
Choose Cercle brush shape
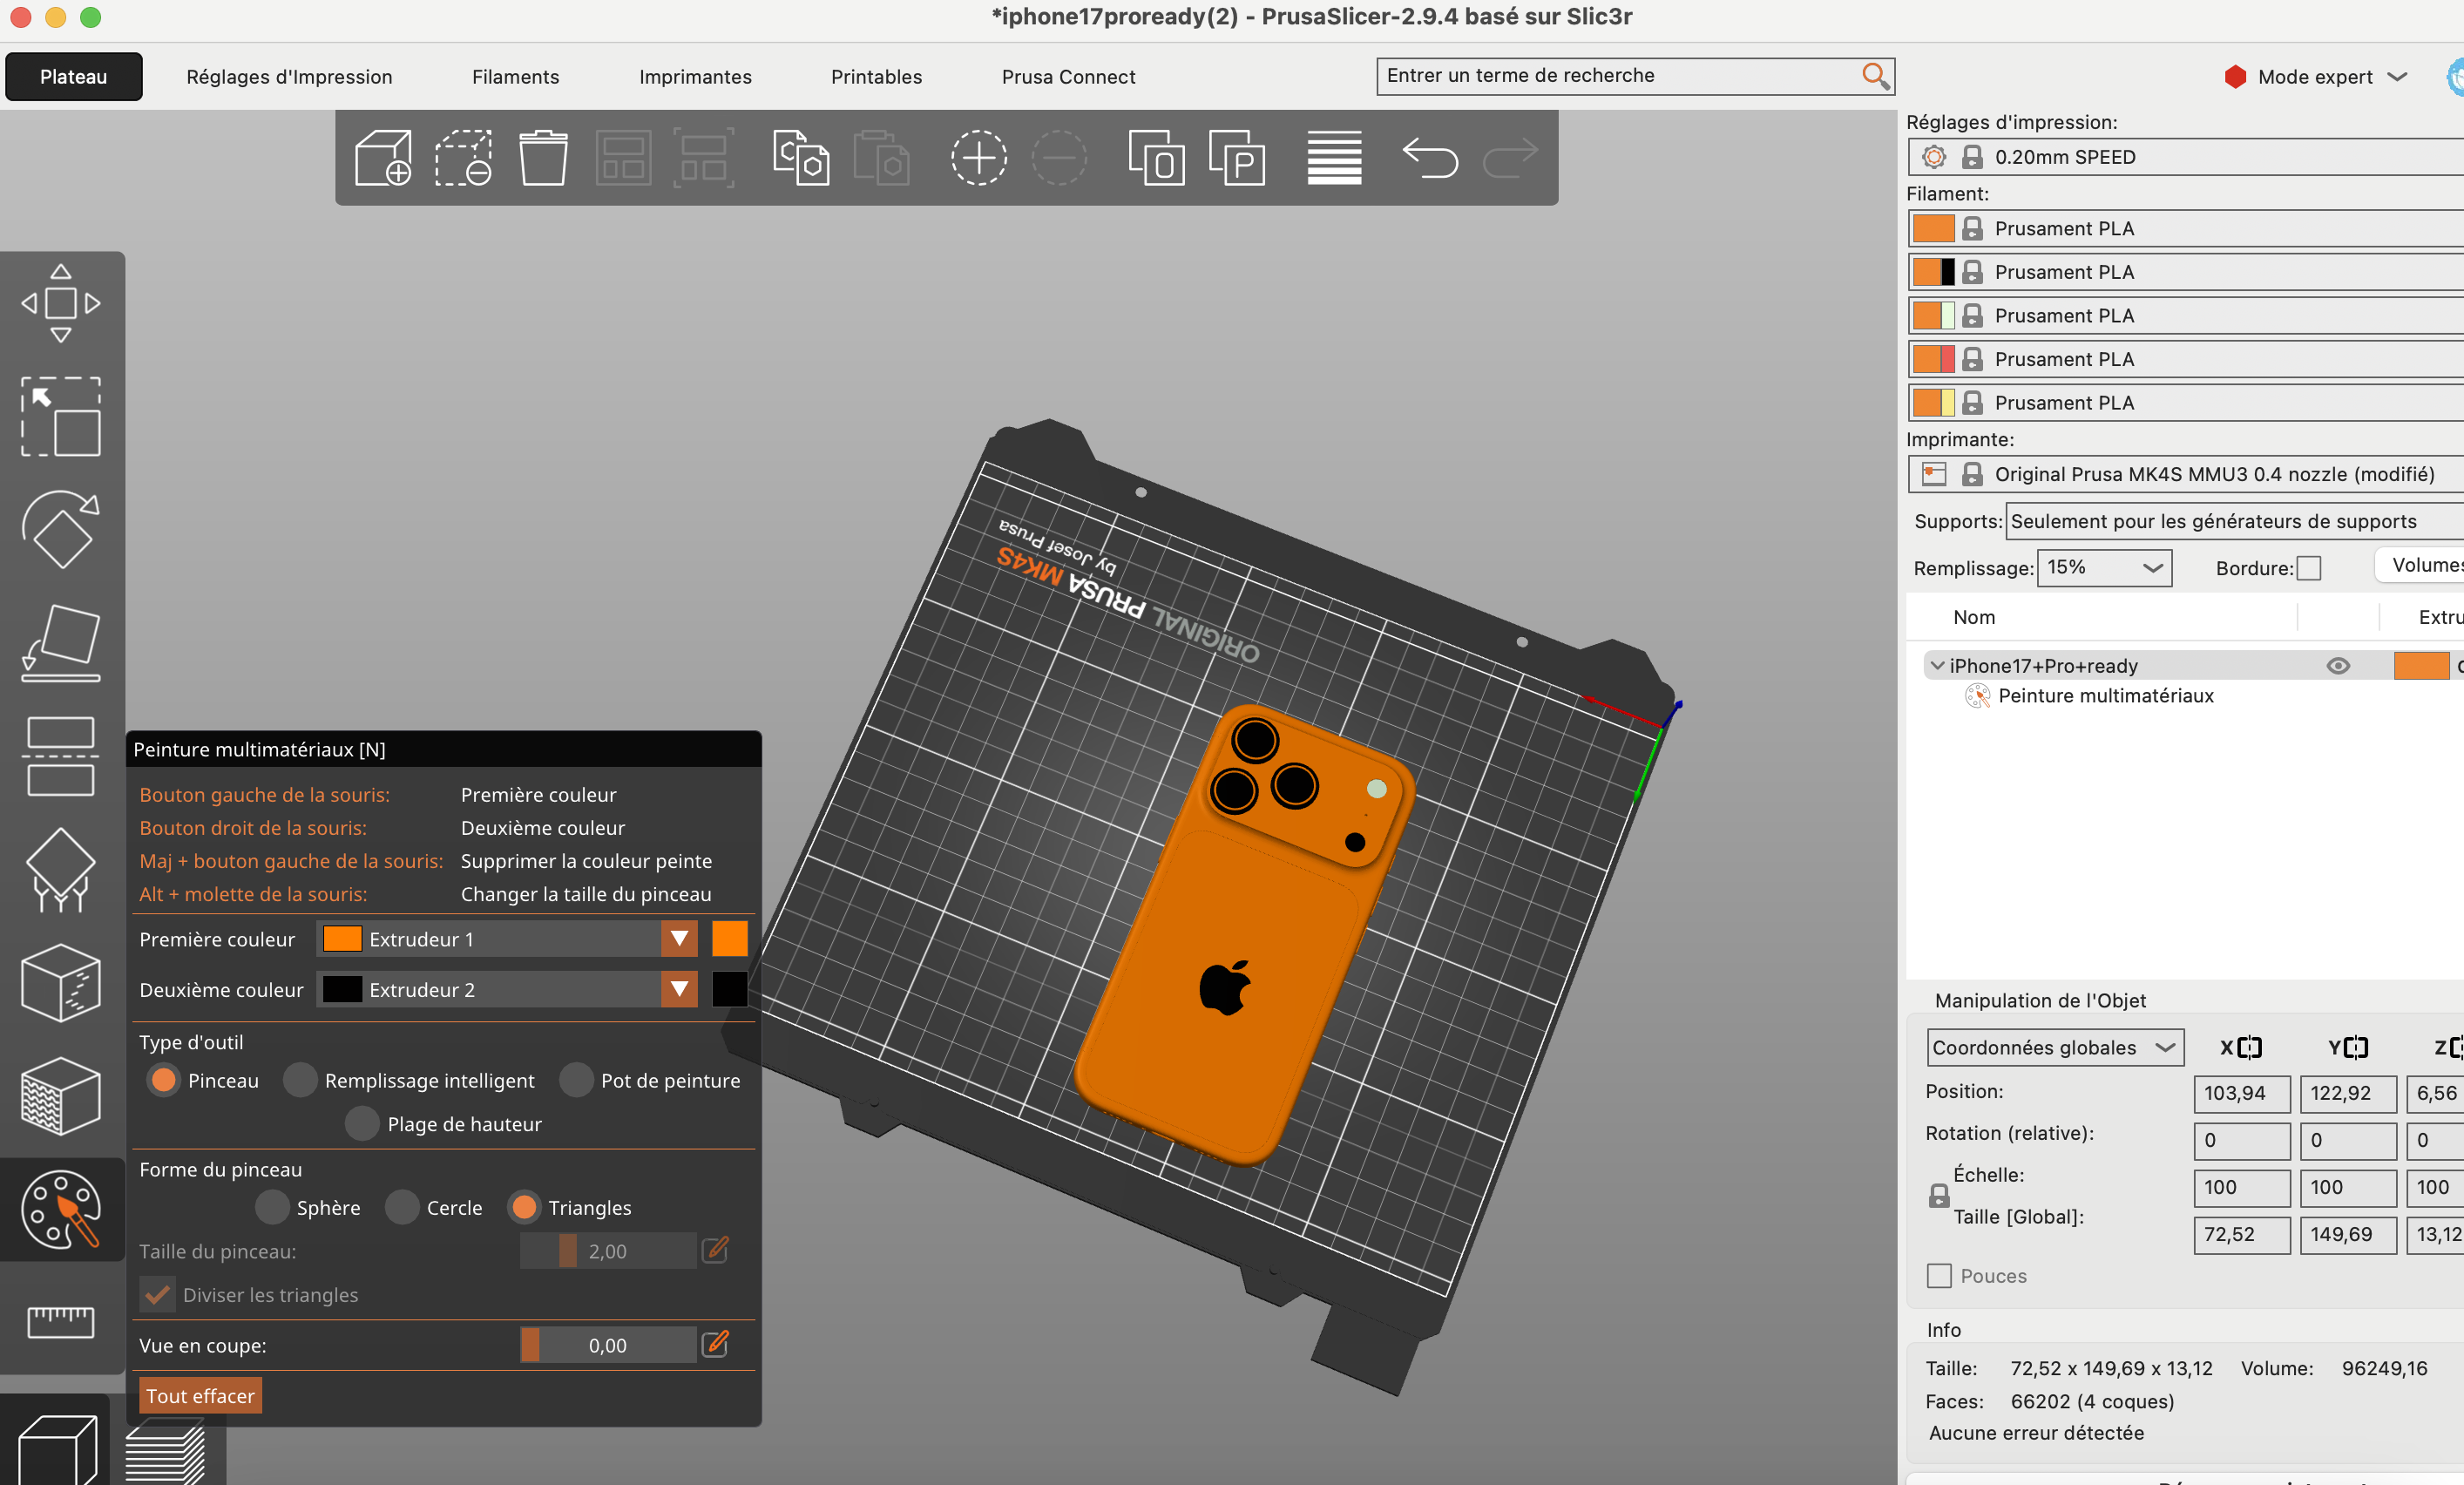[x=402, y=1207]
